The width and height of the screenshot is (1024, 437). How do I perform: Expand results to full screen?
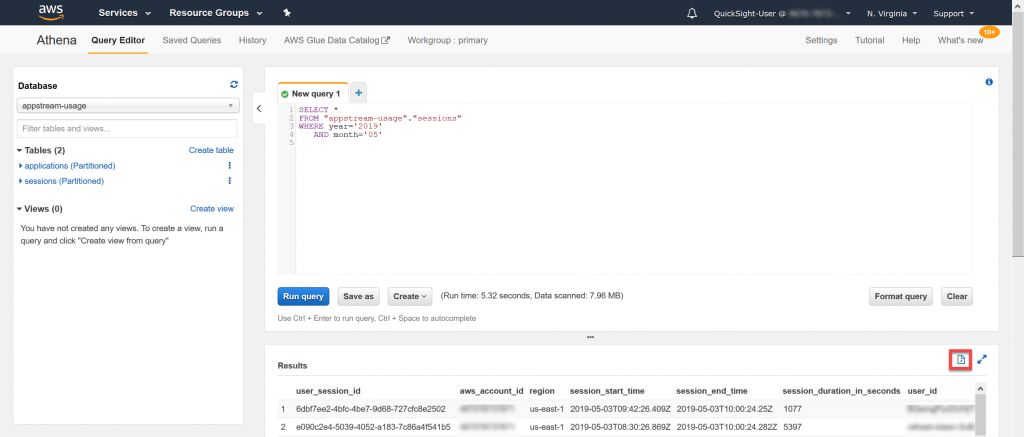[x=982, y=359]
